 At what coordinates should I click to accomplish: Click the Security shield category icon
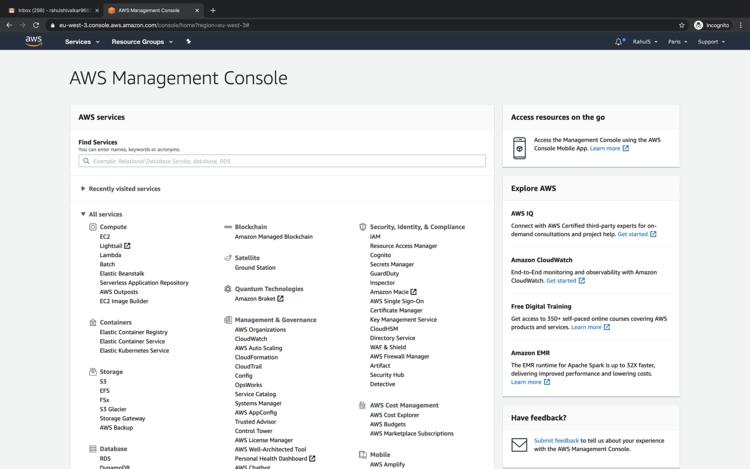(363, 227)
